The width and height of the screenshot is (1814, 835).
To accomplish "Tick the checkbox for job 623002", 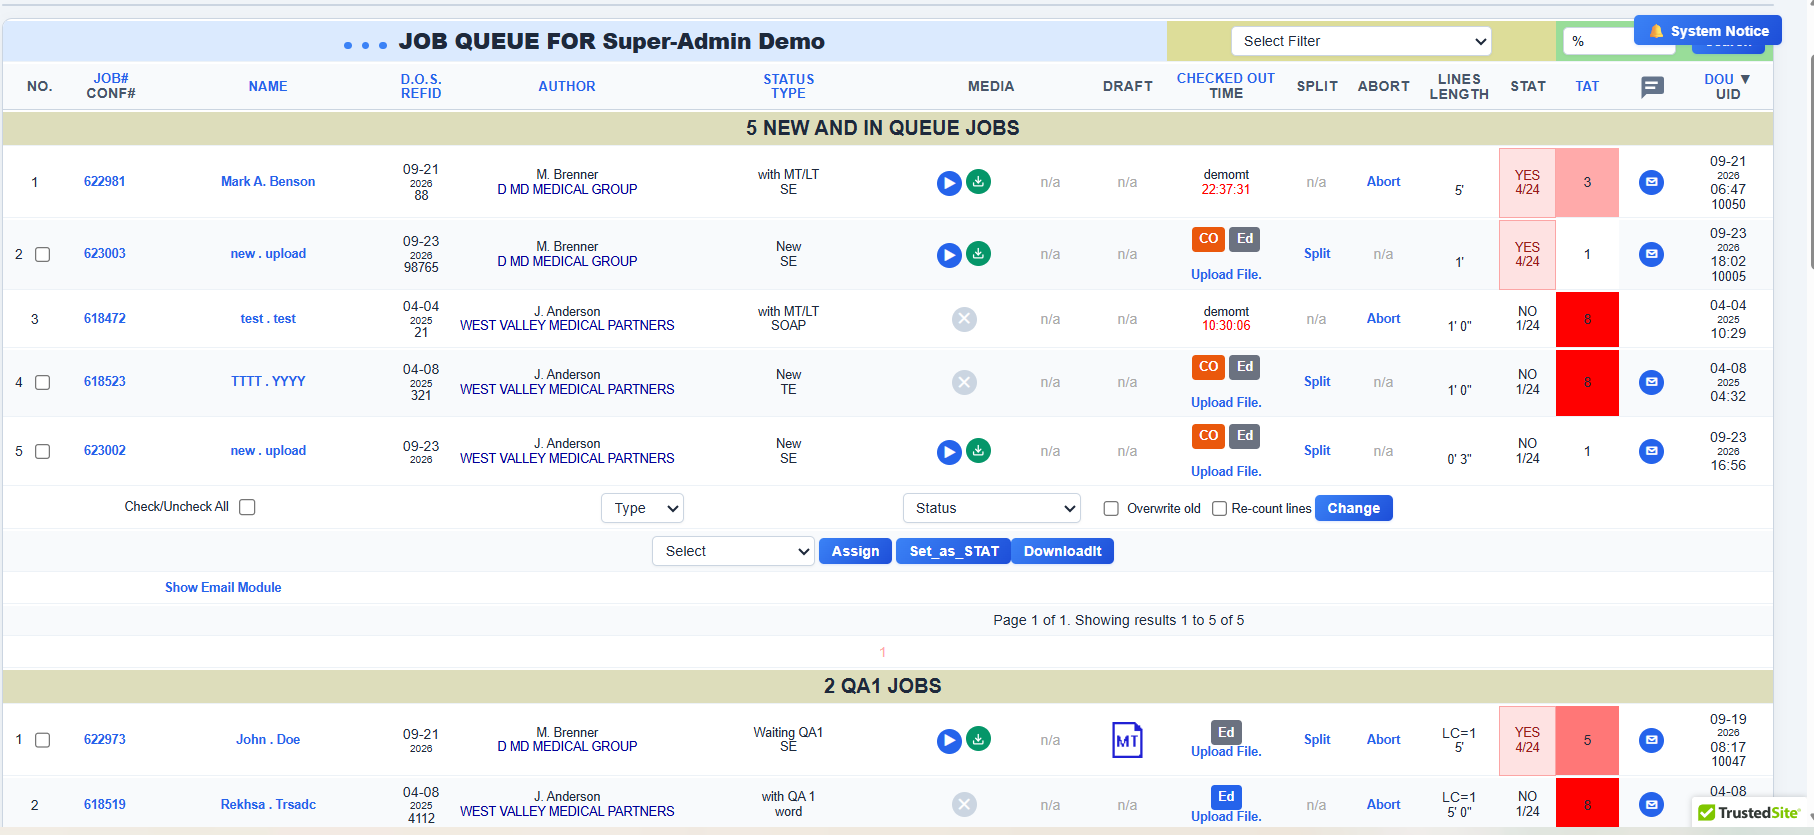I will (43, 451).
